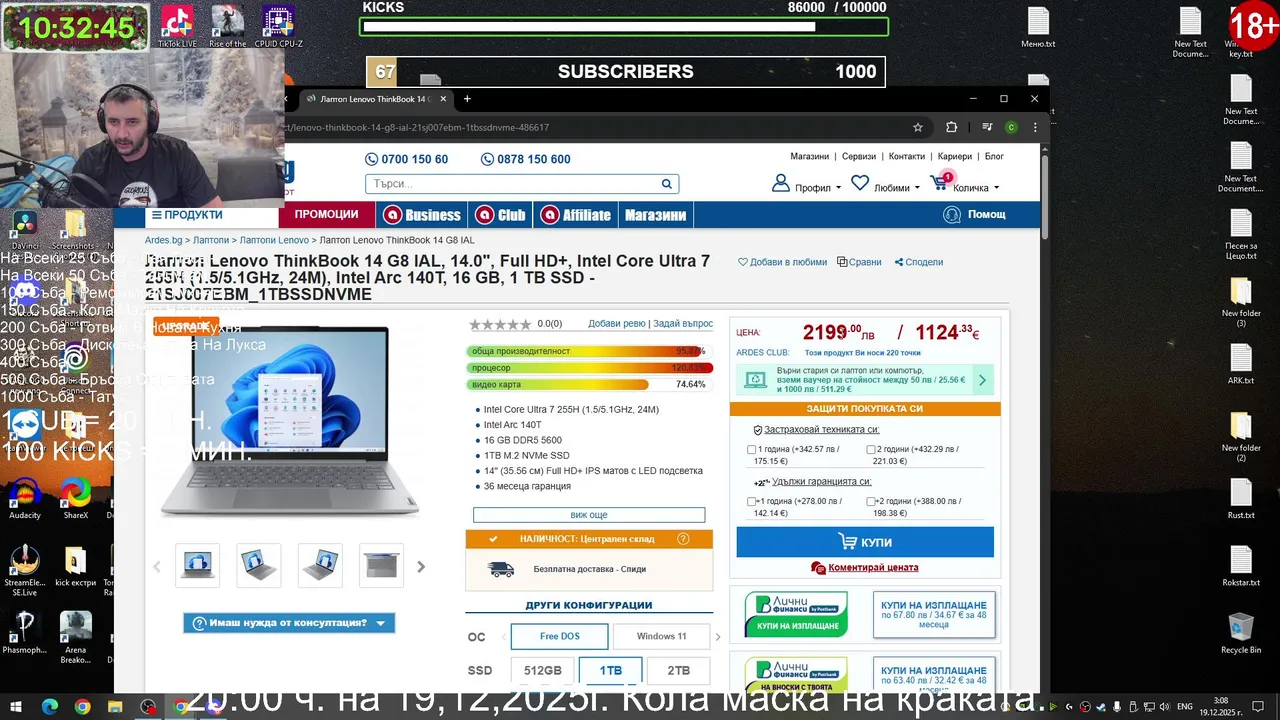Open the Audacity desktop shortcut
This screenshot has width=1280, height=720.
click(x=25, y=499)
